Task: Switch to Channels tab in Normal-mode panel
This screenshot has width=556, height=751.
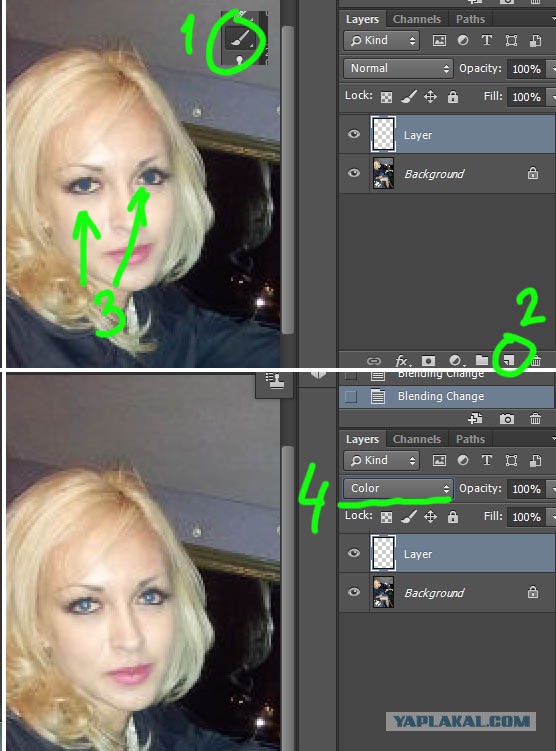Action: click(417, 19)
